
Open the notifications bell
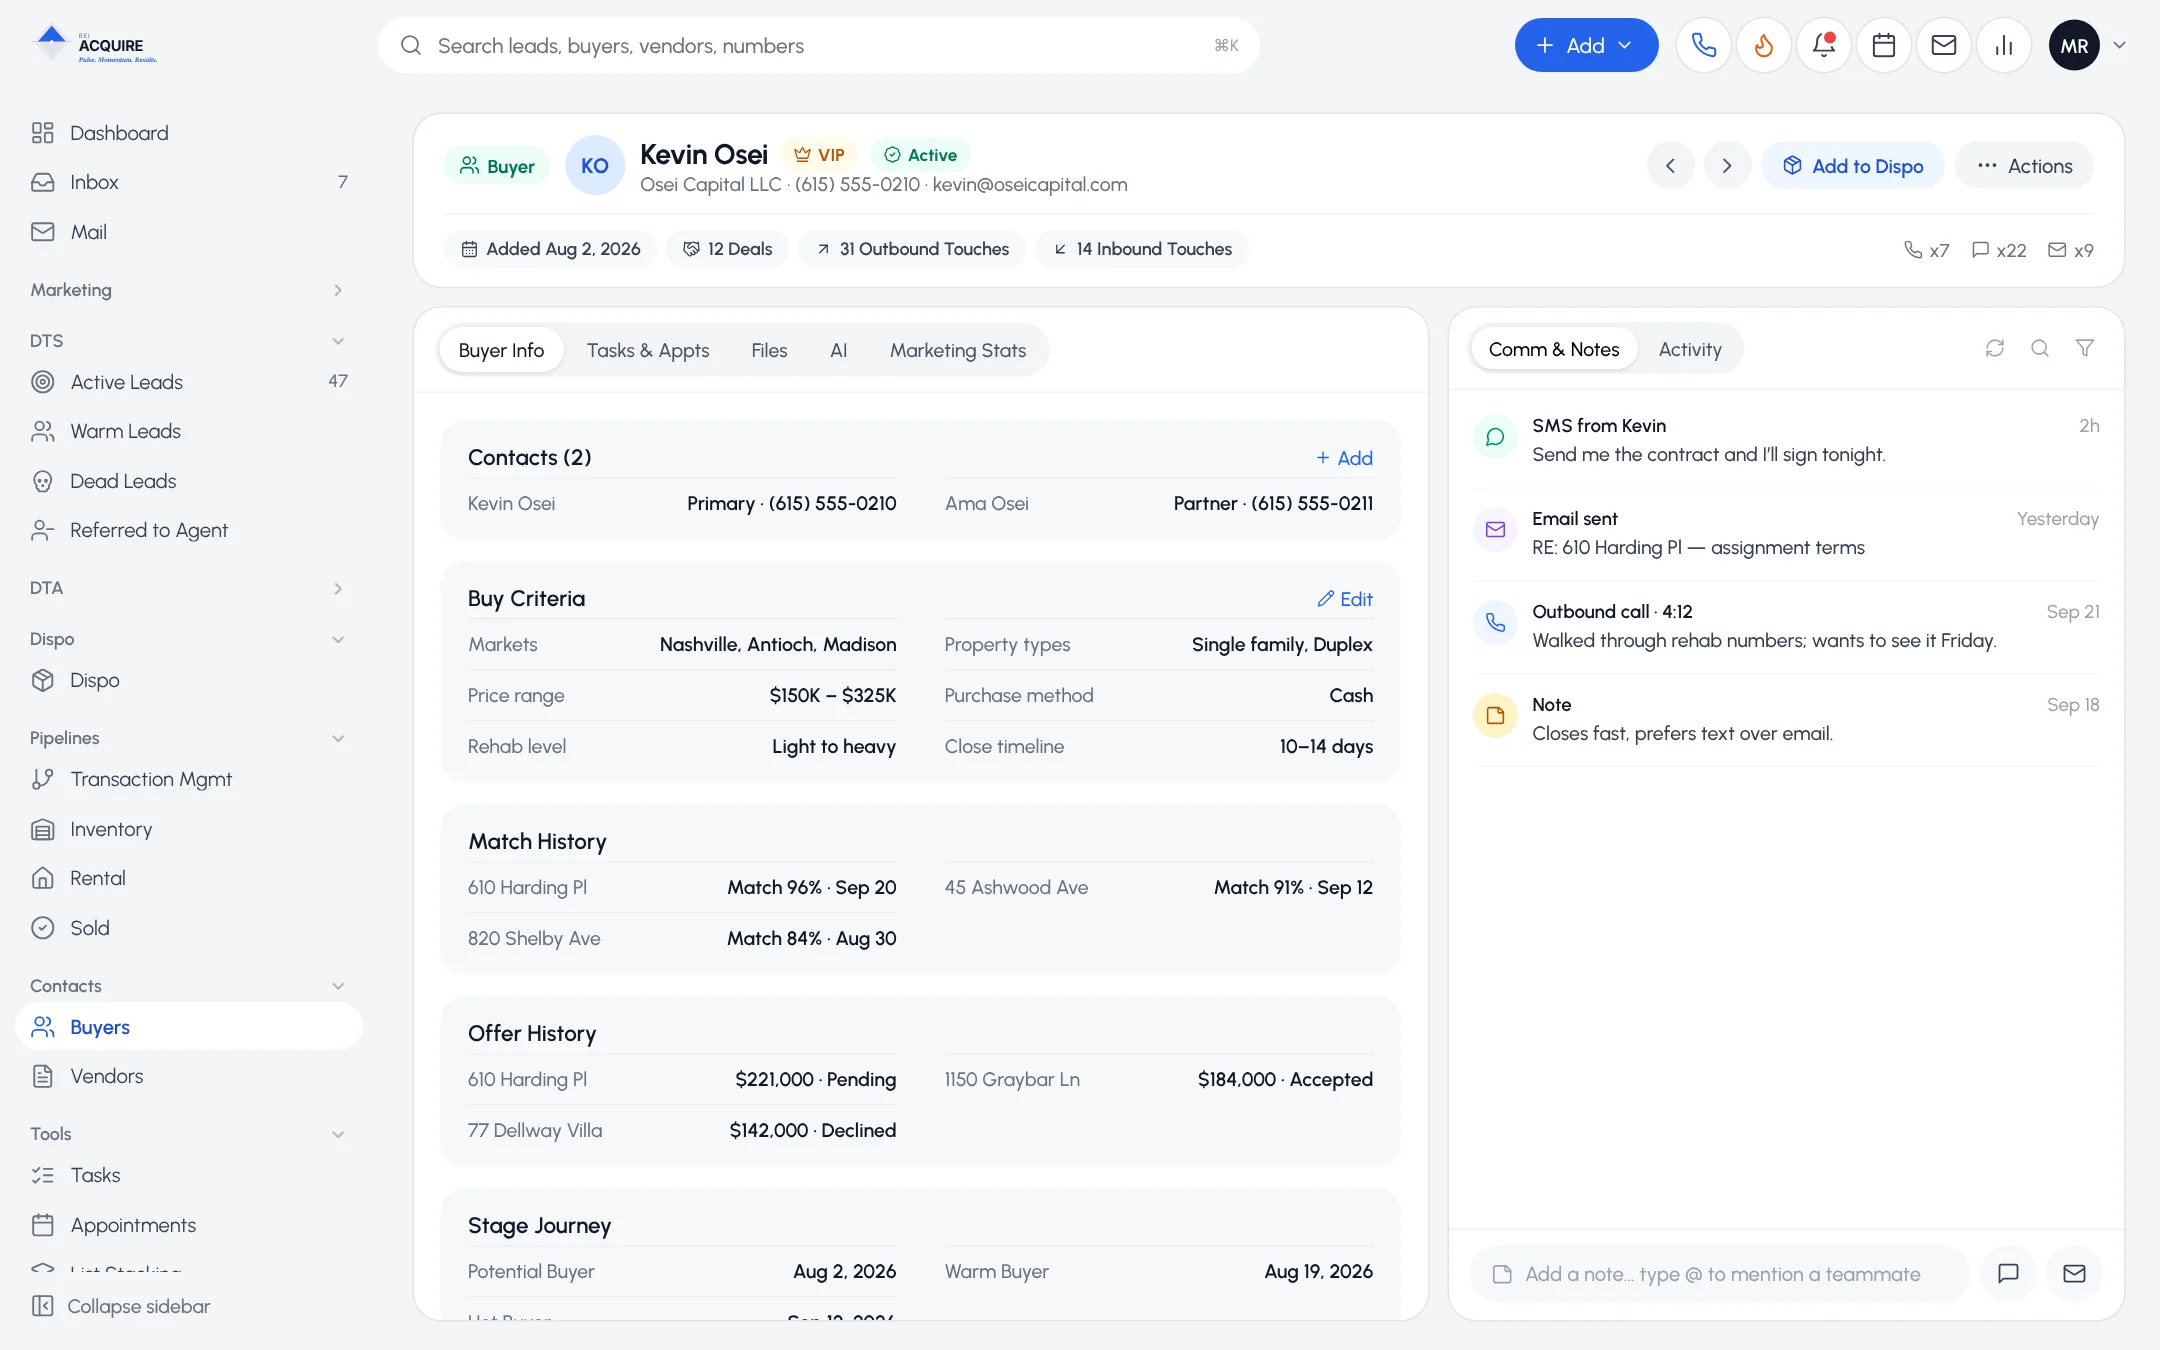1824,45
